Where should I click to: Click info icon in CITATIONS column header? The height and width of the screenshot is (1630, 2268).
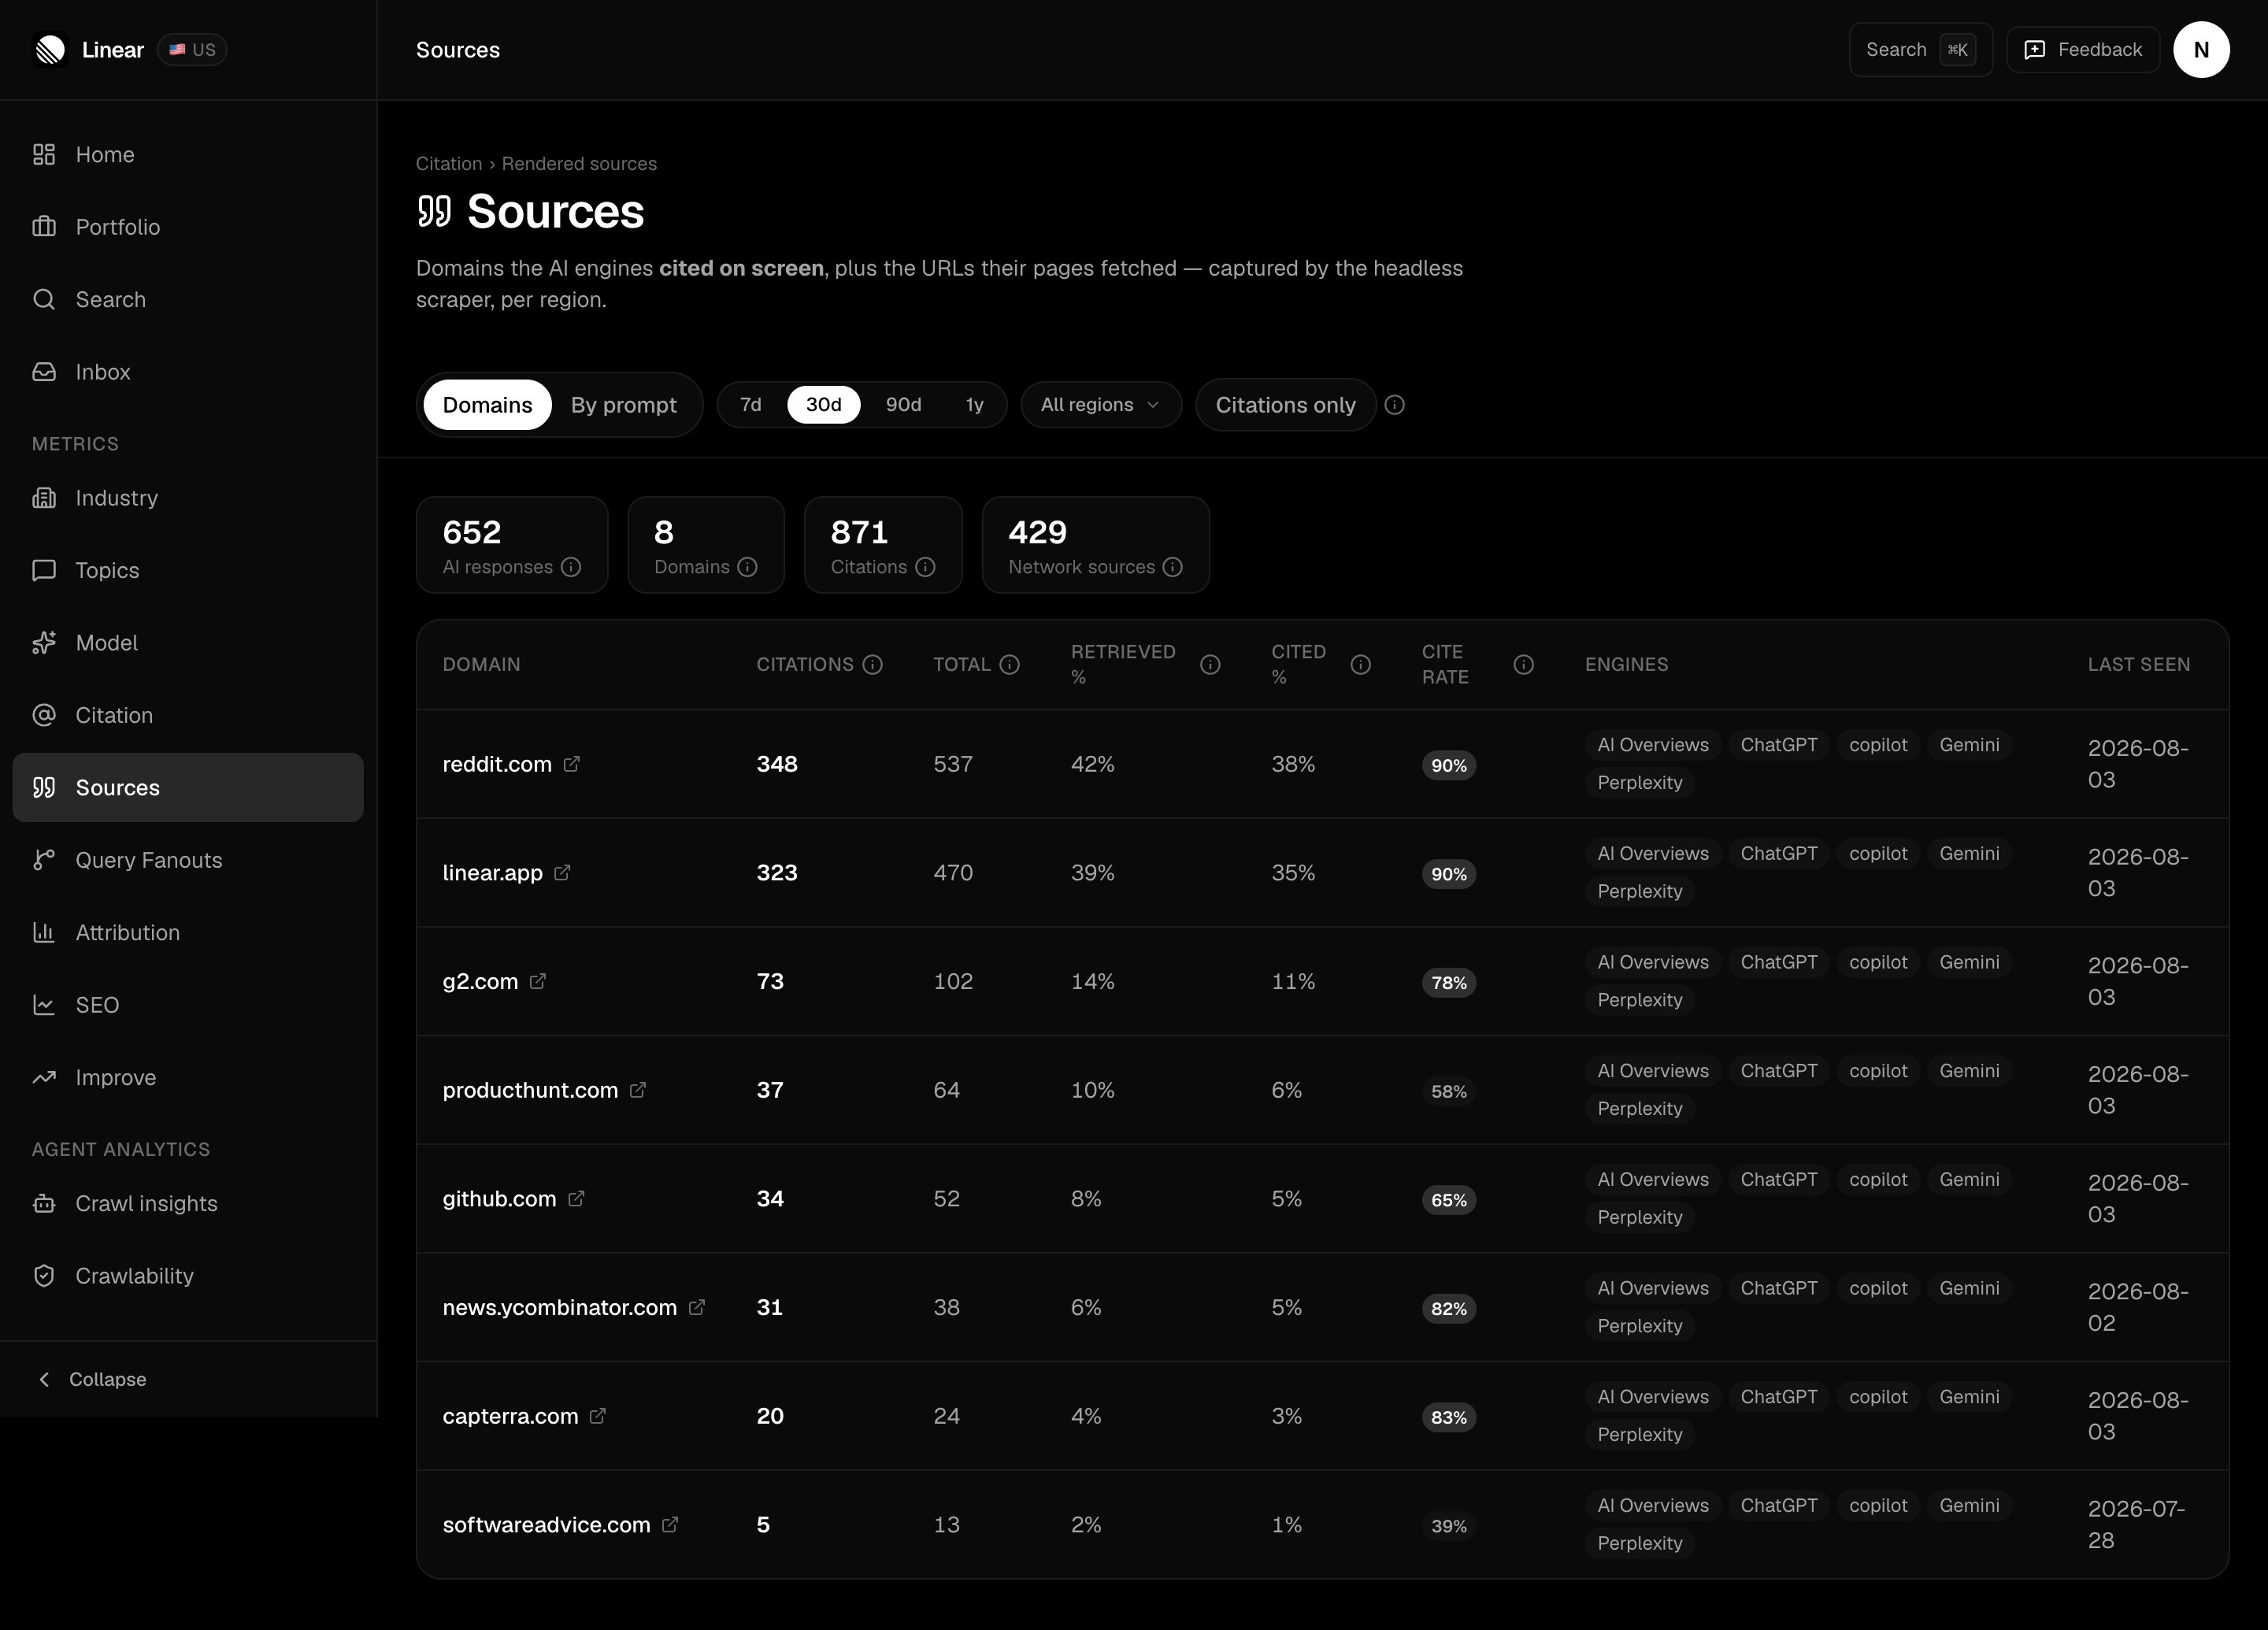tap(872, 665)
